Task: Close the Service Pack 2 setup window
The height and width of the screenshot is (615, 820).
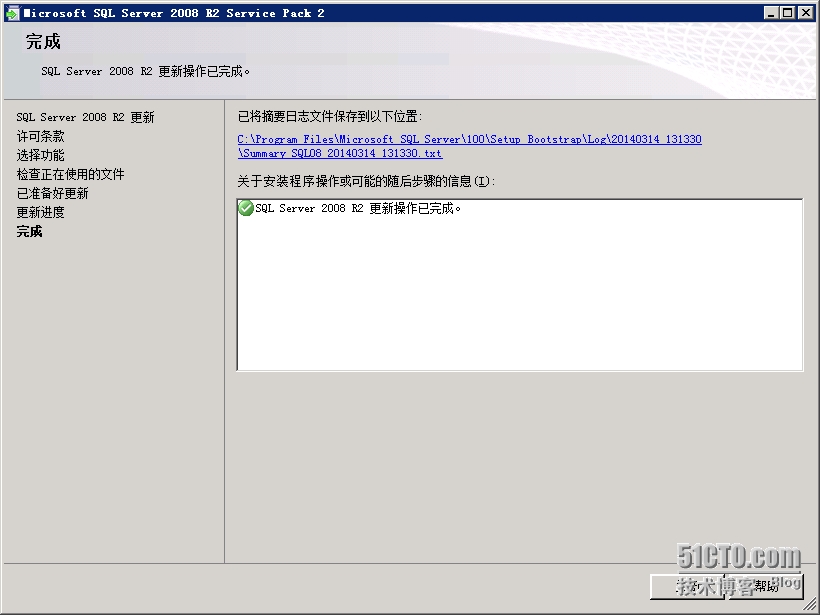Action: pyautogui.click(x=805, y=13)
